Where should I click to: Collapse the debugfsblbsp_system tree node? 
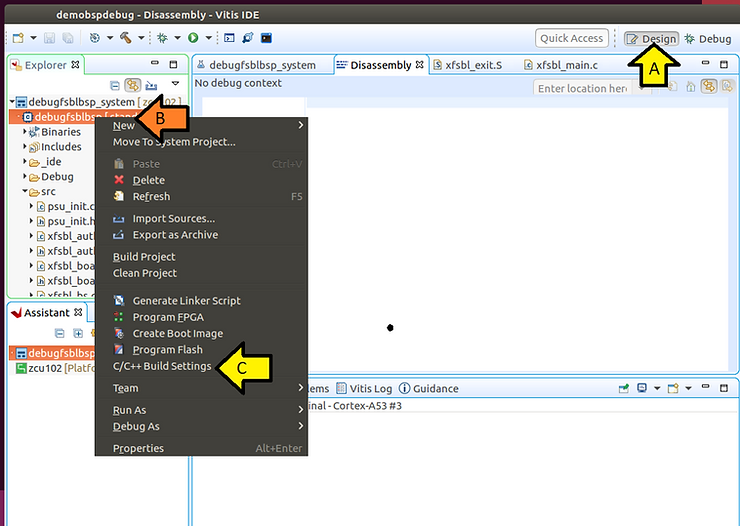pyautogui.click(x=12, y=101)
